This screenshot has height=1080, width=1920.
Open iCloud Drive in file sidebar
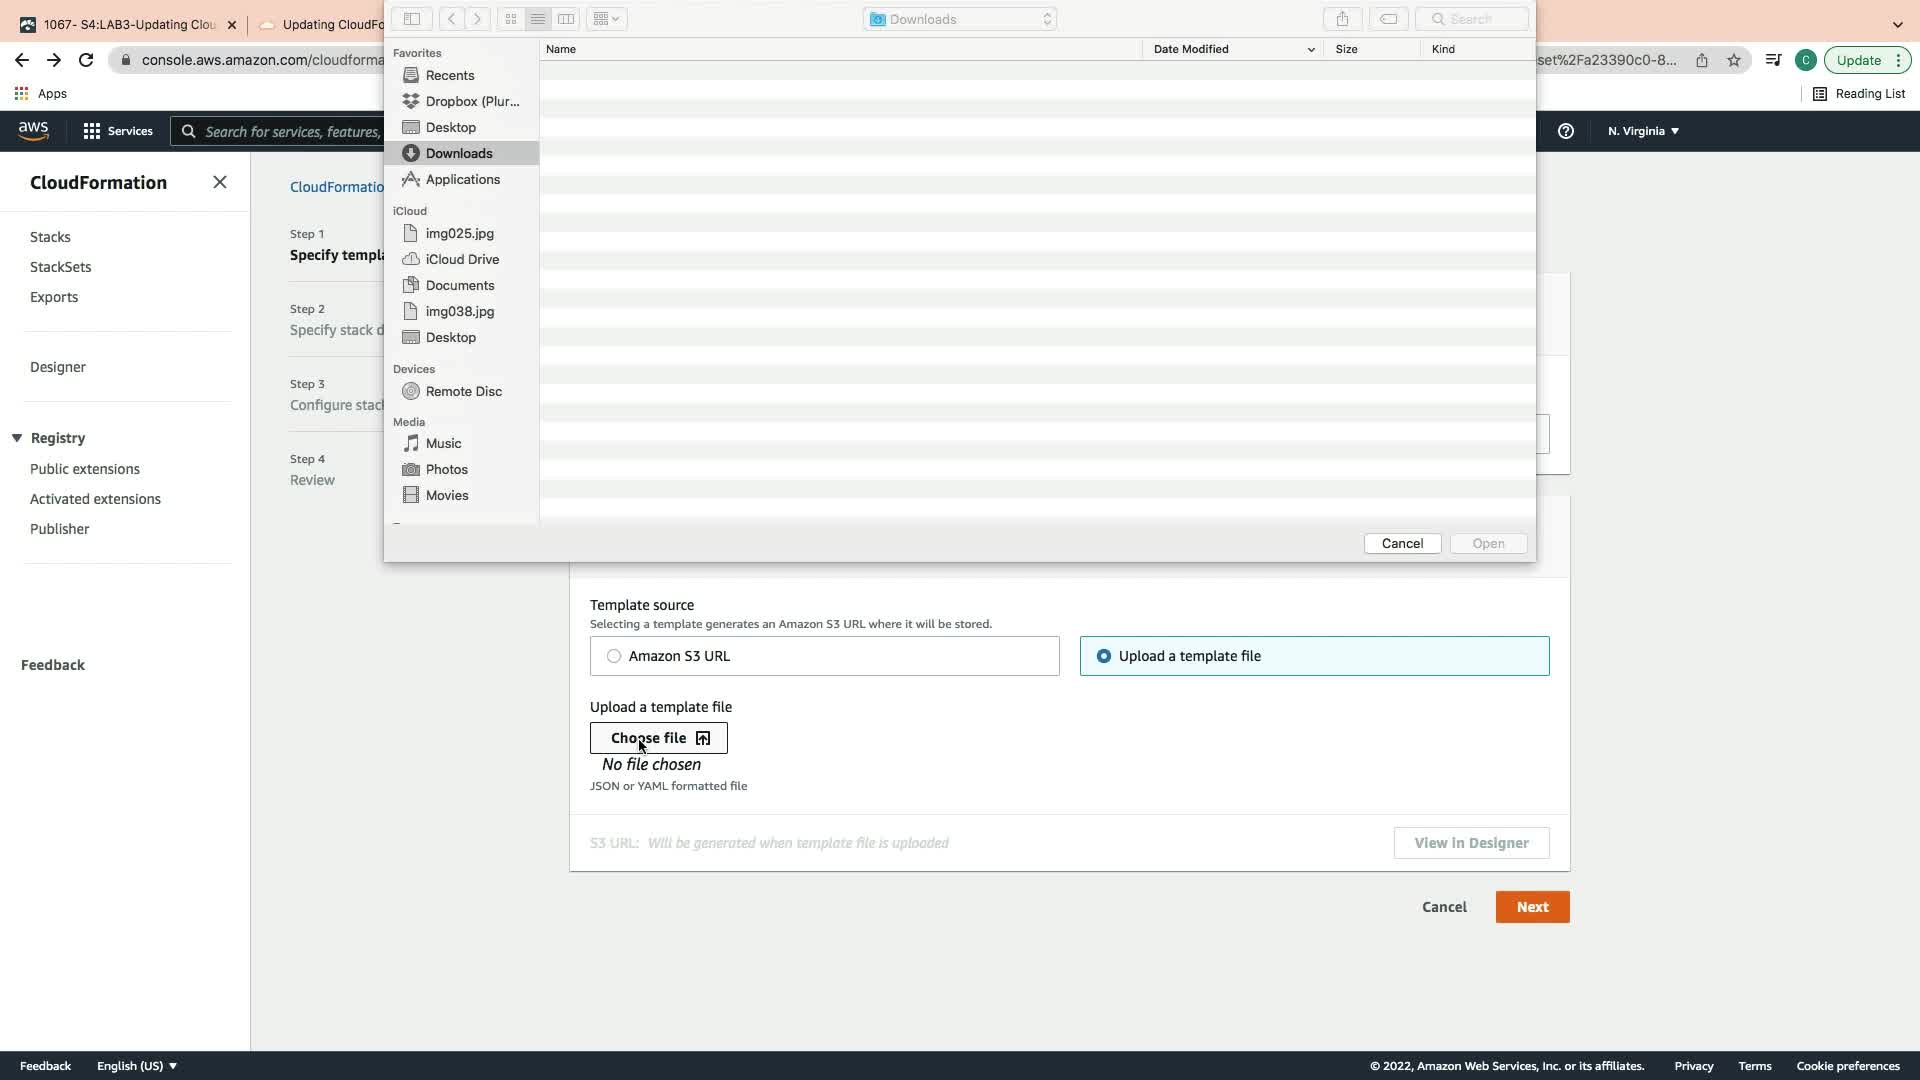click(x=462, y=259)
